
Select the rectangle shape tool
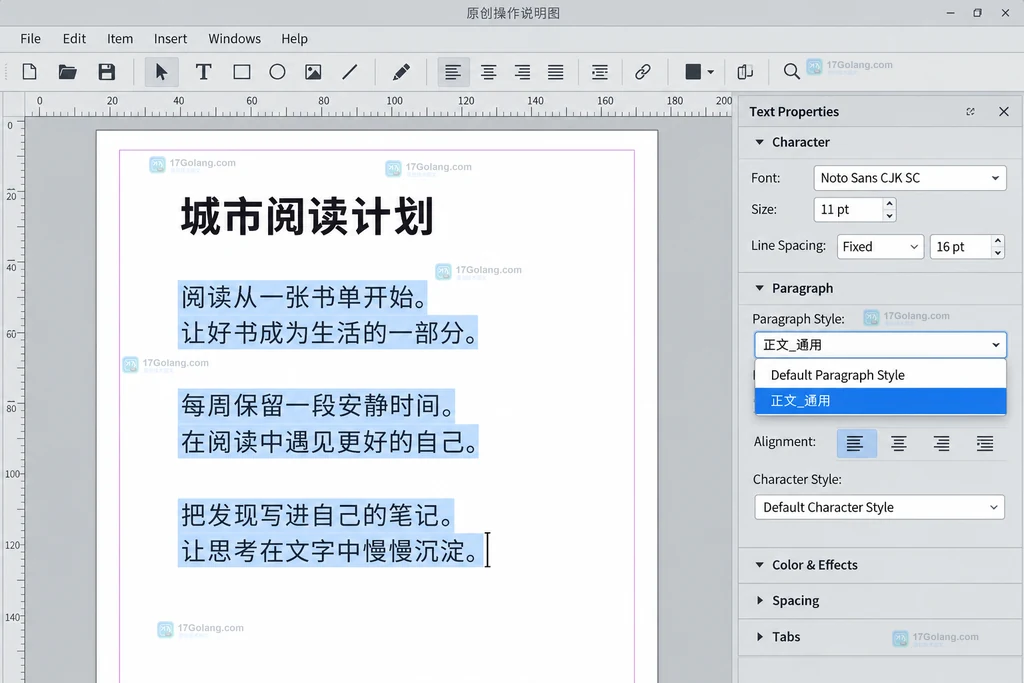242,72
